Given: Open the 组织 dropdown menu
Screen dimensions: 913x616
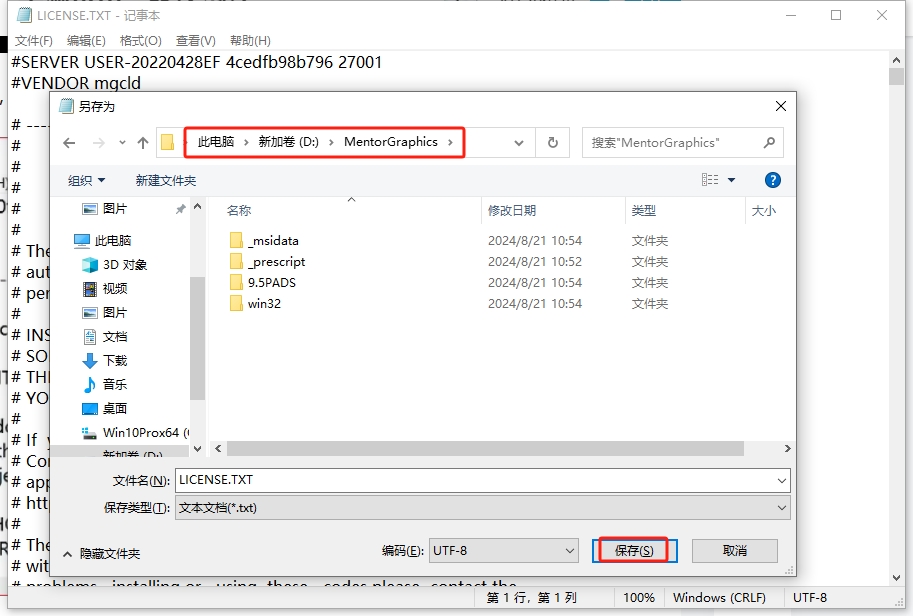Looking at the screenshot, I should click(x=86, y=180).
